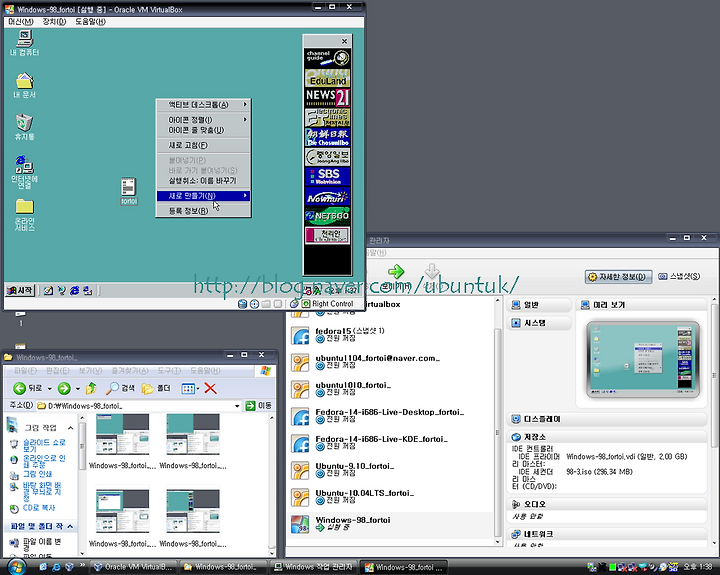Open the Chosunilbo channel button
Screen dimensions: 720x575
click(327, 137)
